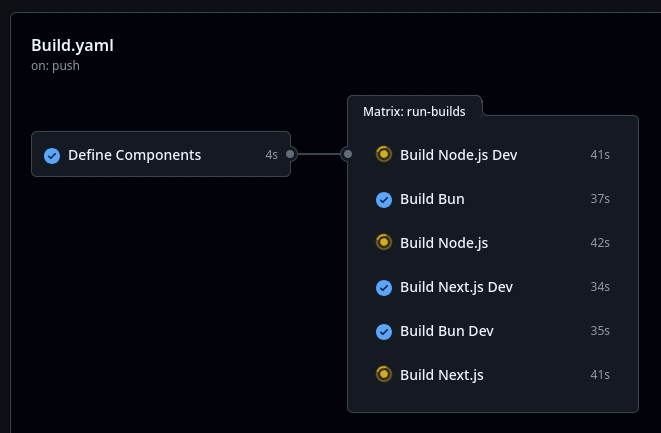
Task: Click input connector dot on run-builds matrix
Action: 348,154
